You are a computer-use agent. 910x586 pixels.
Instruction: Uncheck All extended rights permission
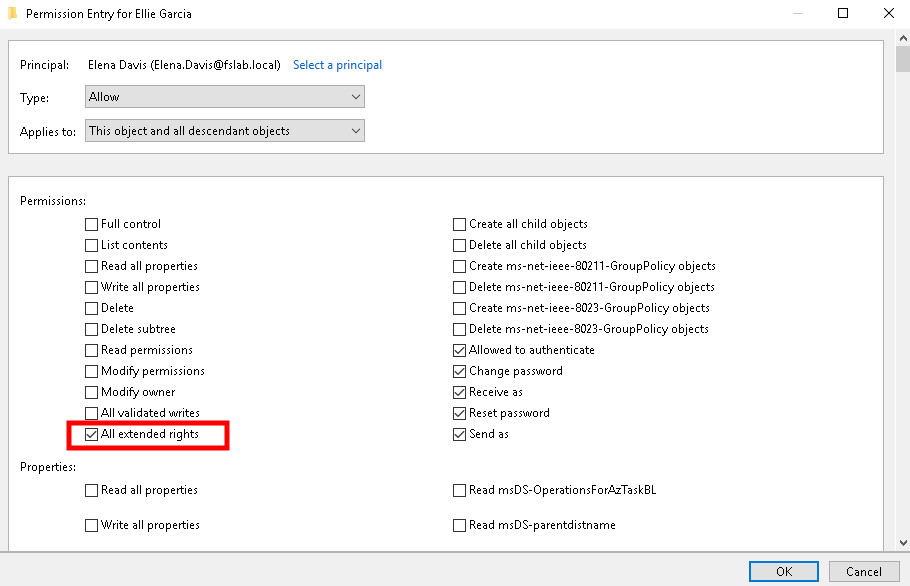click(92, 434)
